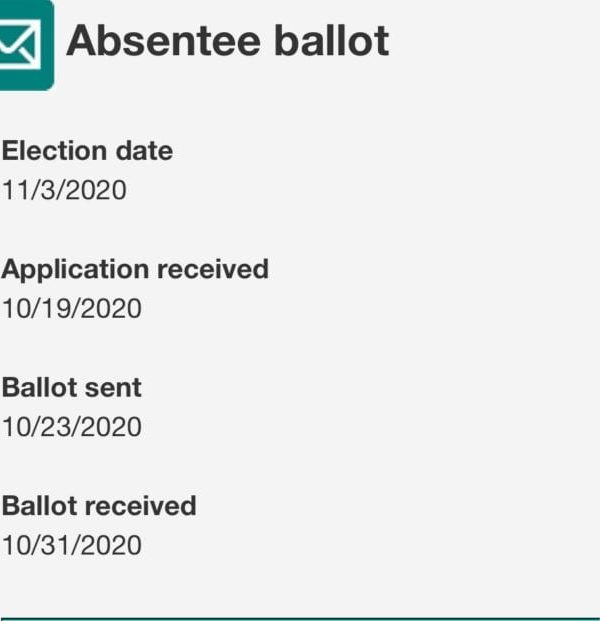Click the word "Election" in Election date
The height and width of the screenshot is (621, 600).
(54, 151)
